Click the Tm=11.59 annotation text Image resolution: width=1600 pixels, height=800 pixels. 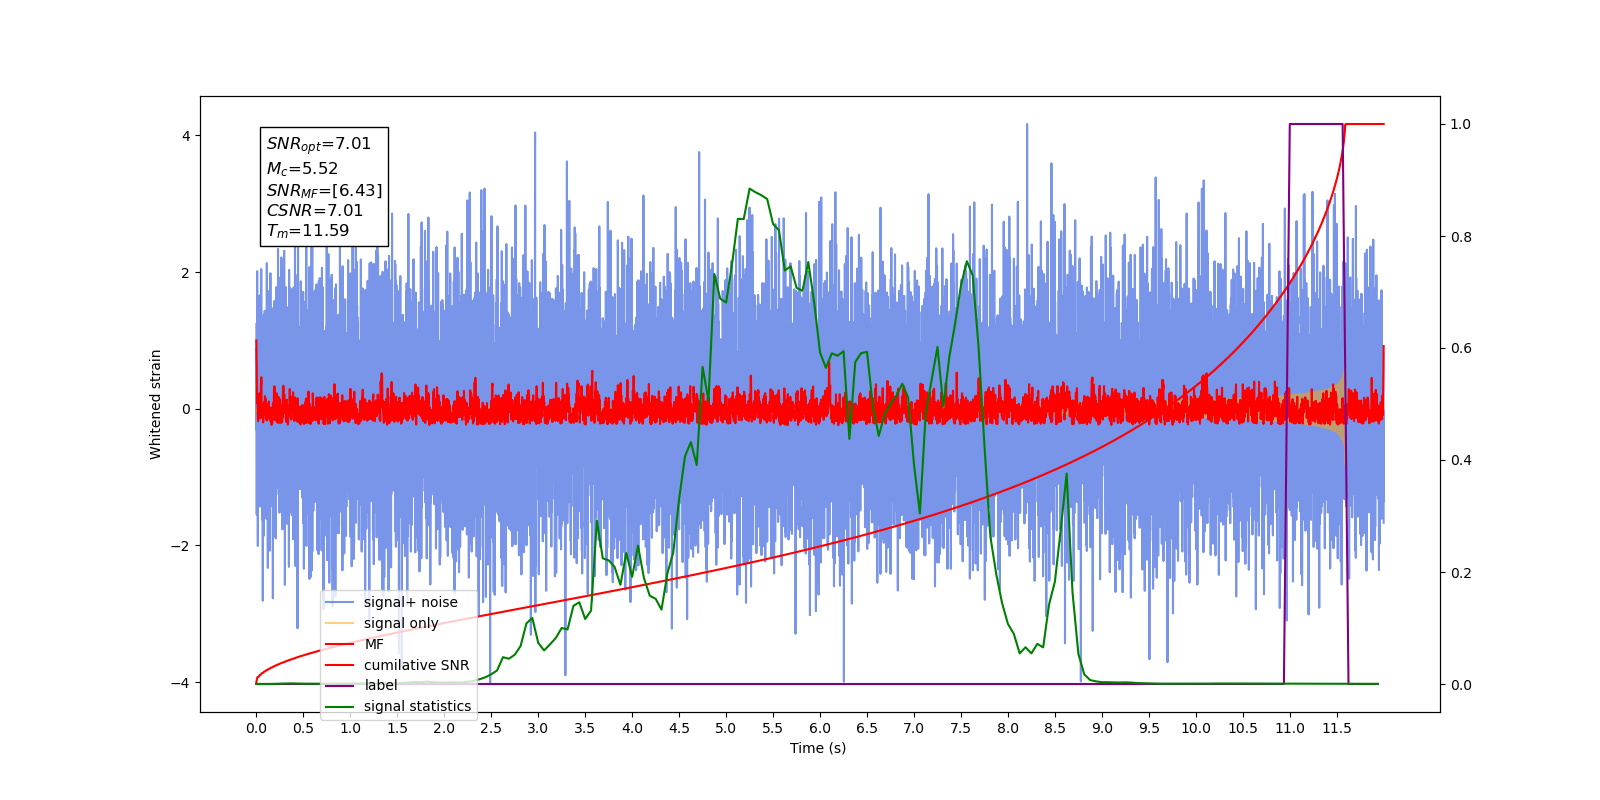click(x=308, y=231)
